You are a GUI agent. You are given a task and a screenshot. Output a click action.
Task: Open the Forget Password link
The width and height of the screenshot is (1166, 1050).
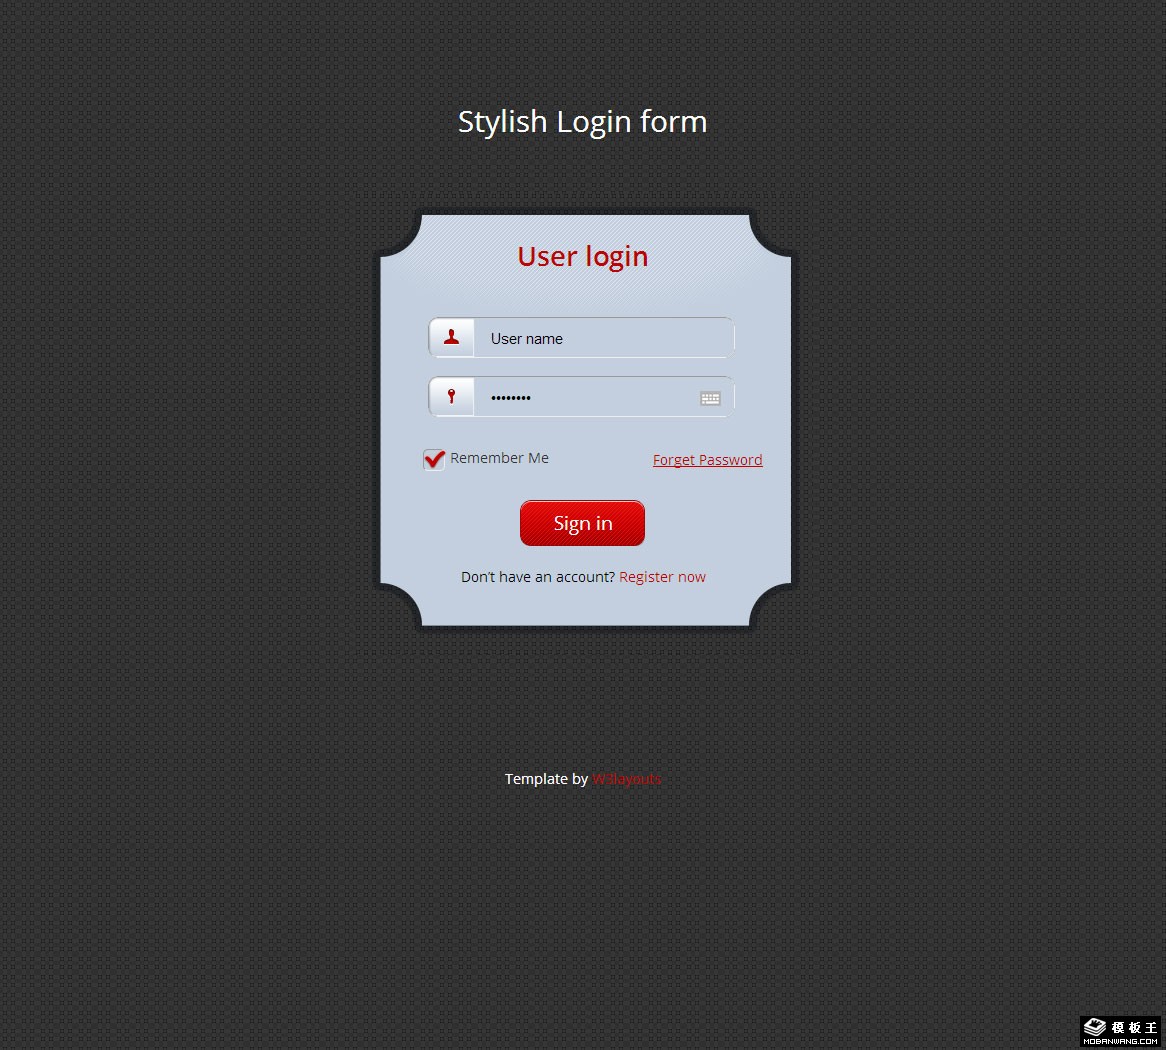pos(707,460)
